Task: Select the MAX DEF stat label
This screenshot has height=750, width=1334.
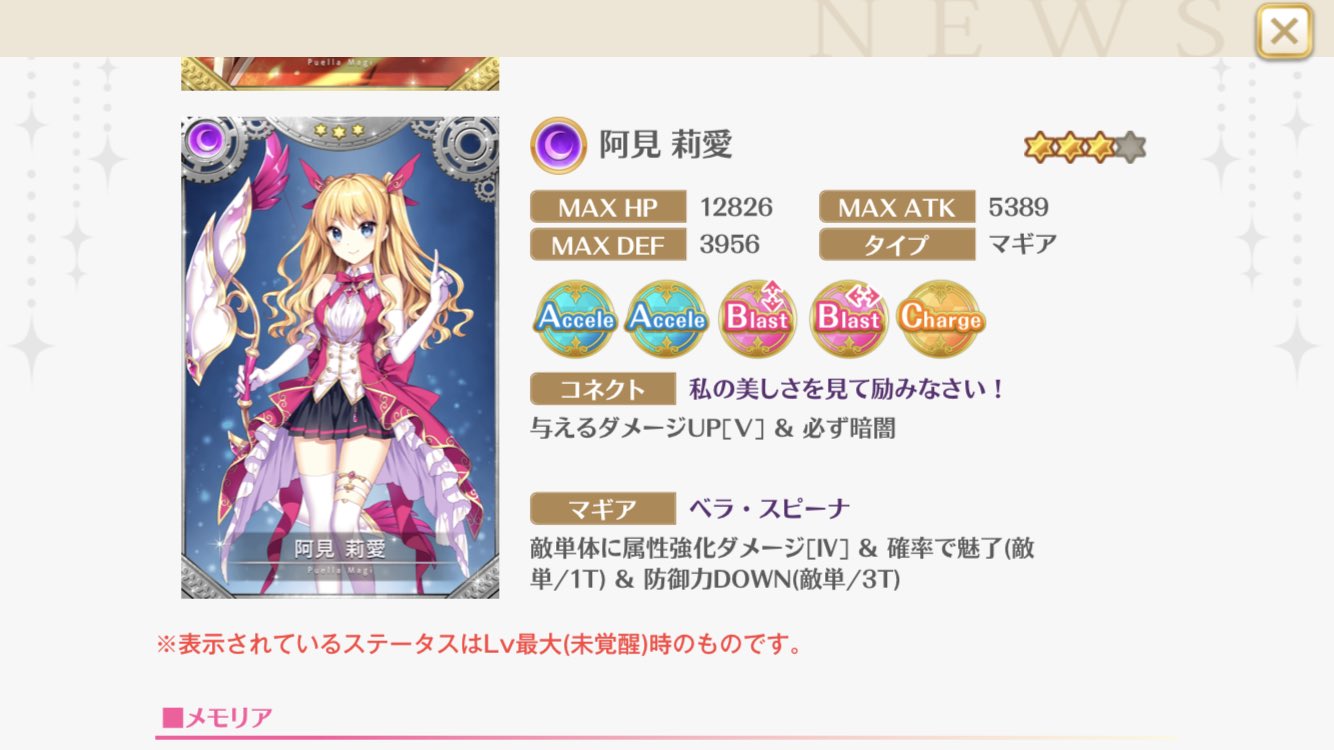Action: (608, 244)
